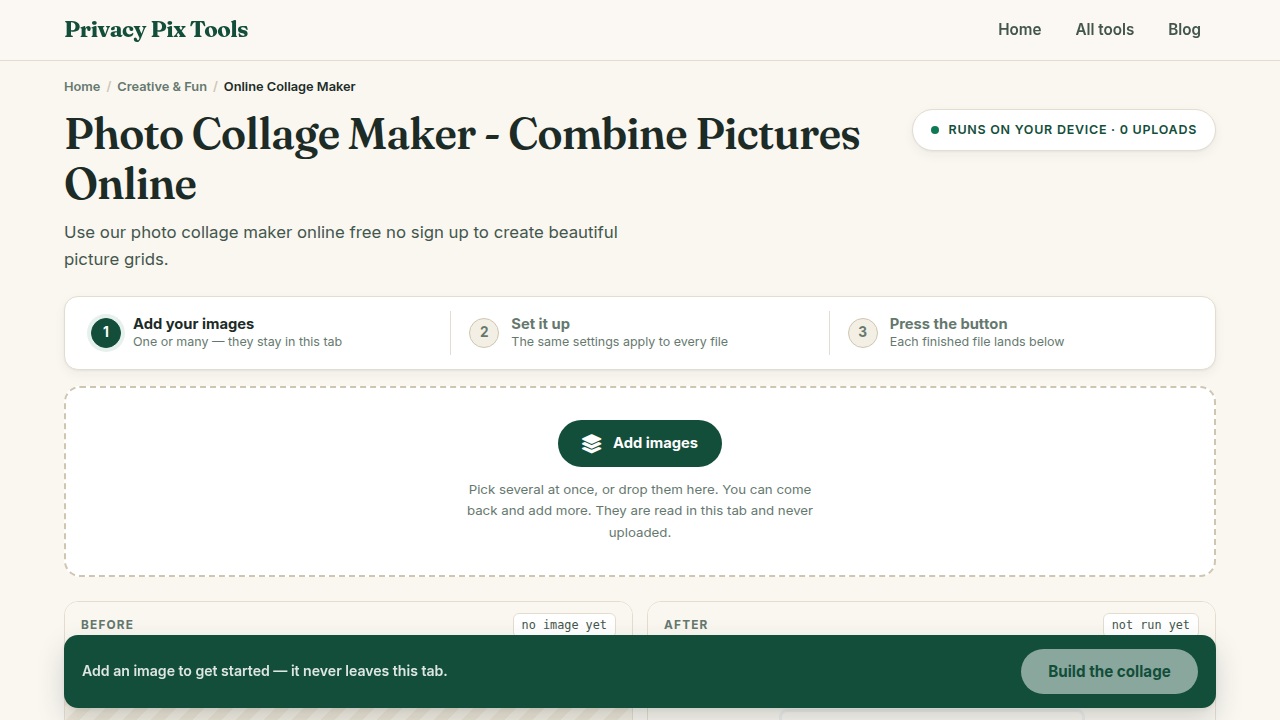Select step 1 number circle
This screenshot has width=1280, height=720.
click(106, 333)
